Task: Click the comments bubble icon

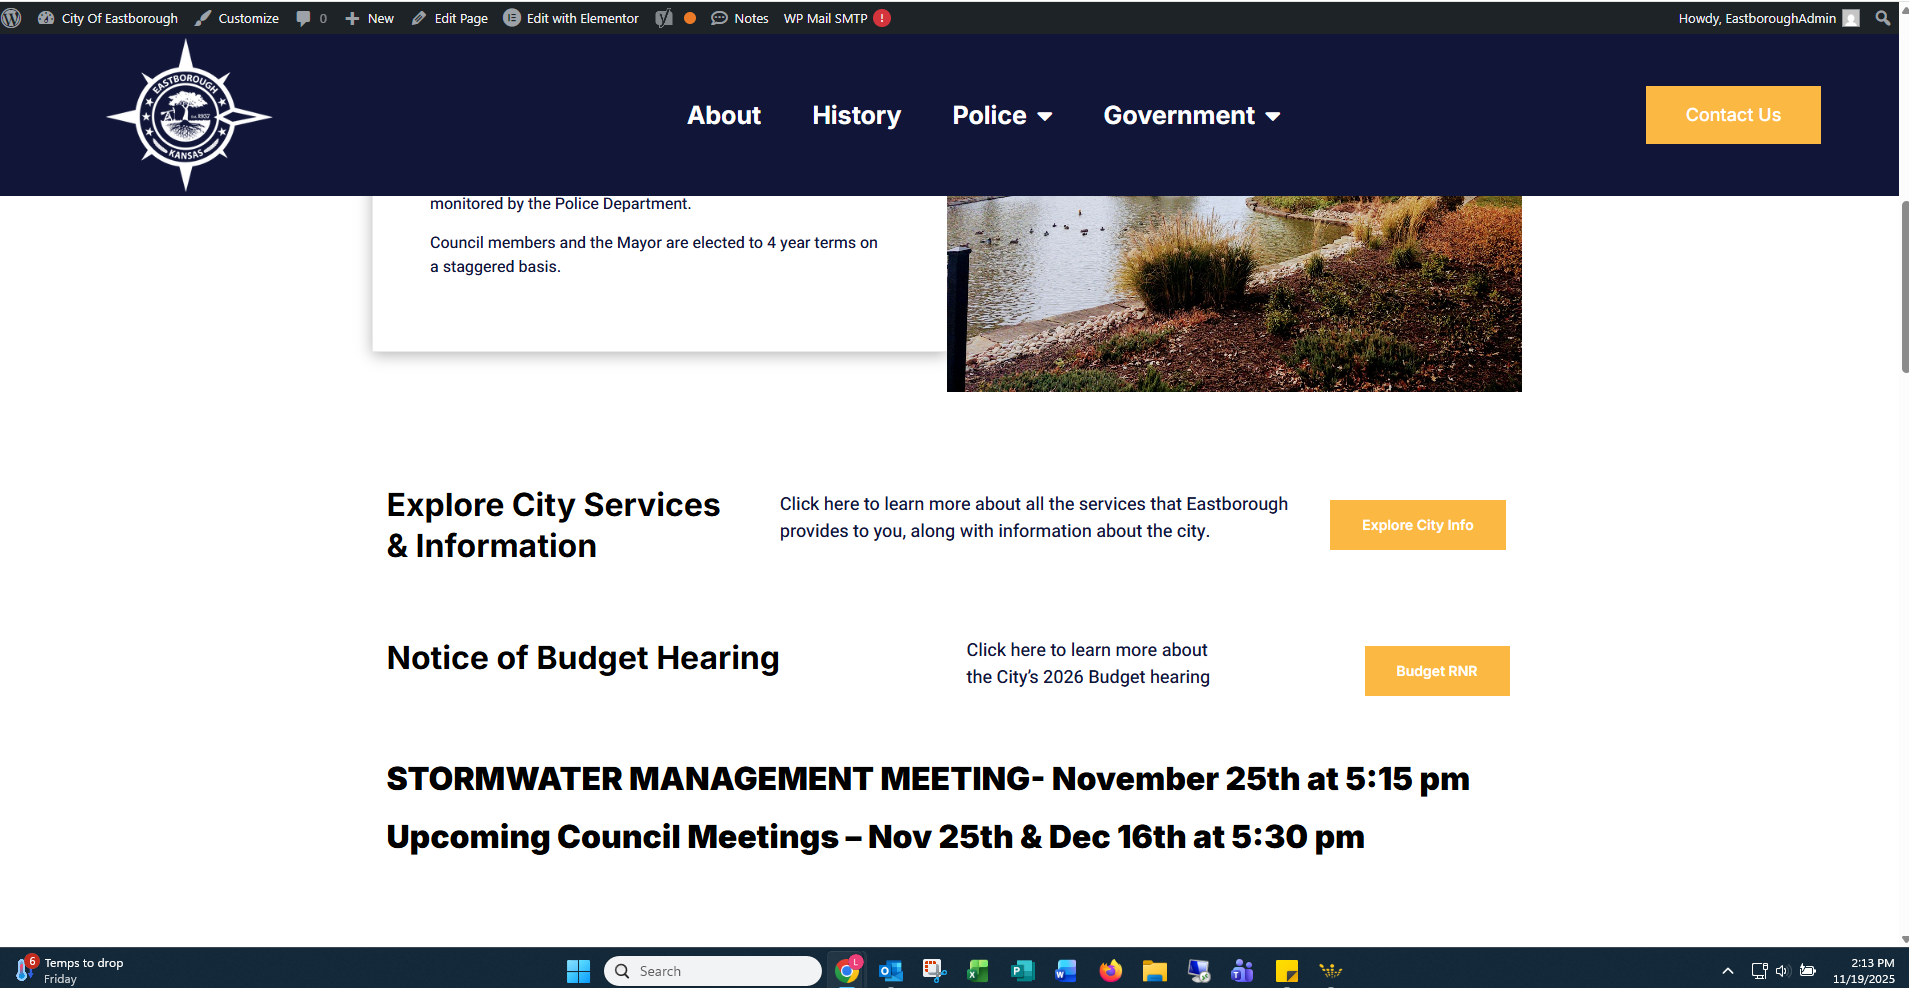Action: point(304,18)
